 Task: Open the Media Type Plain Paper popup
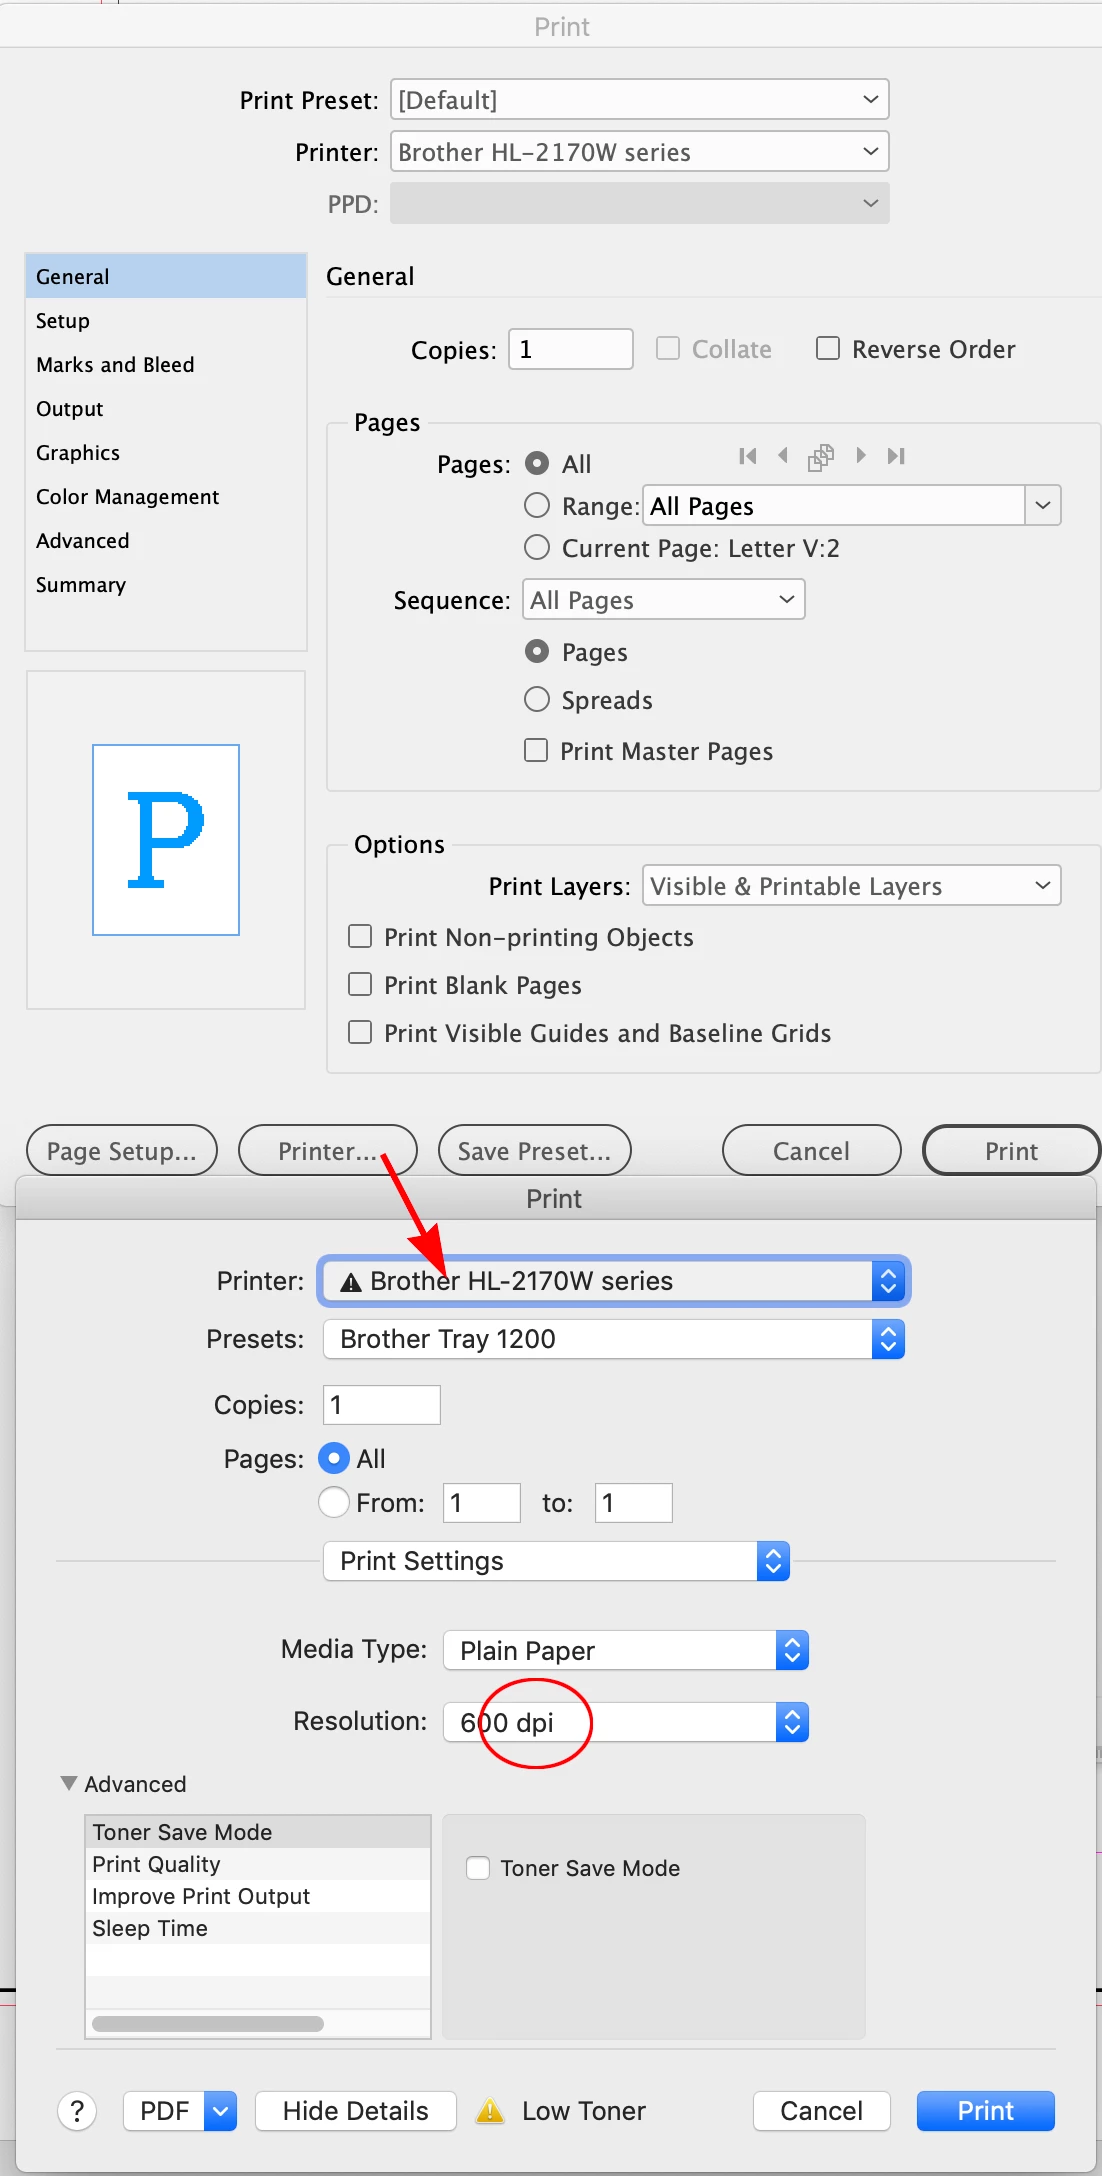tap(626, 1650)
